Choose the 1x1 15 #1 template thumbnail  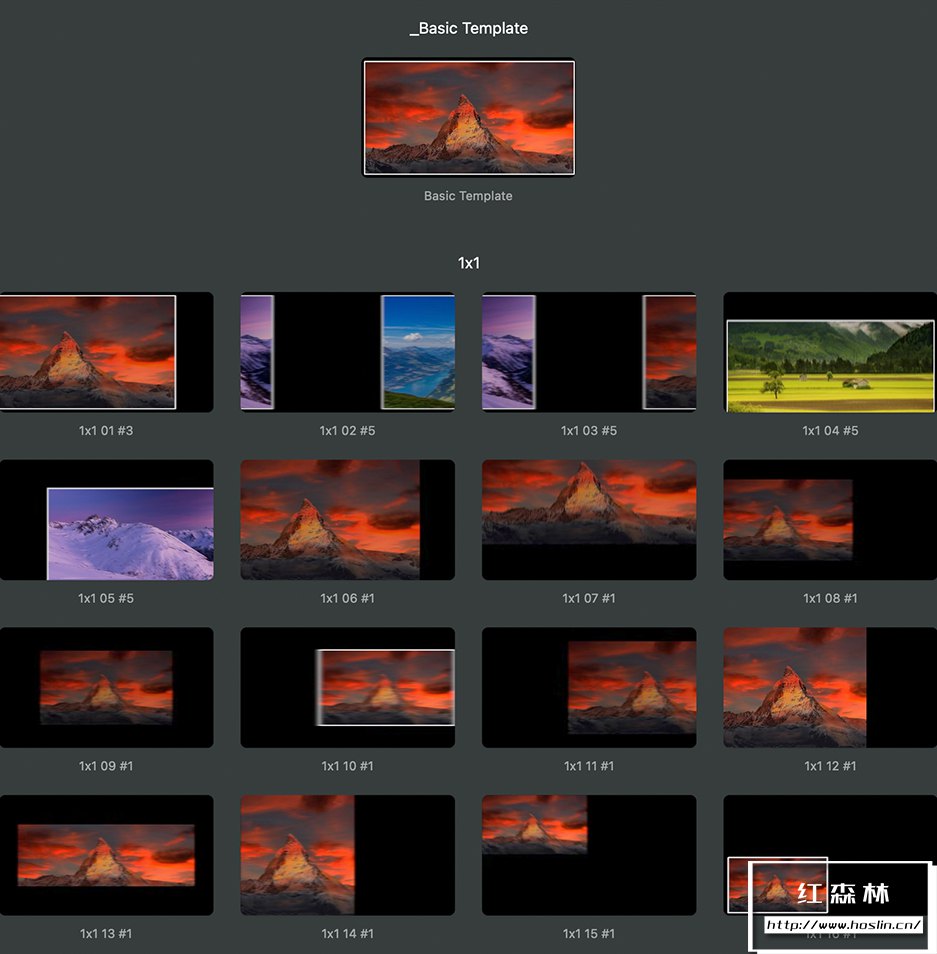(589, 855)
